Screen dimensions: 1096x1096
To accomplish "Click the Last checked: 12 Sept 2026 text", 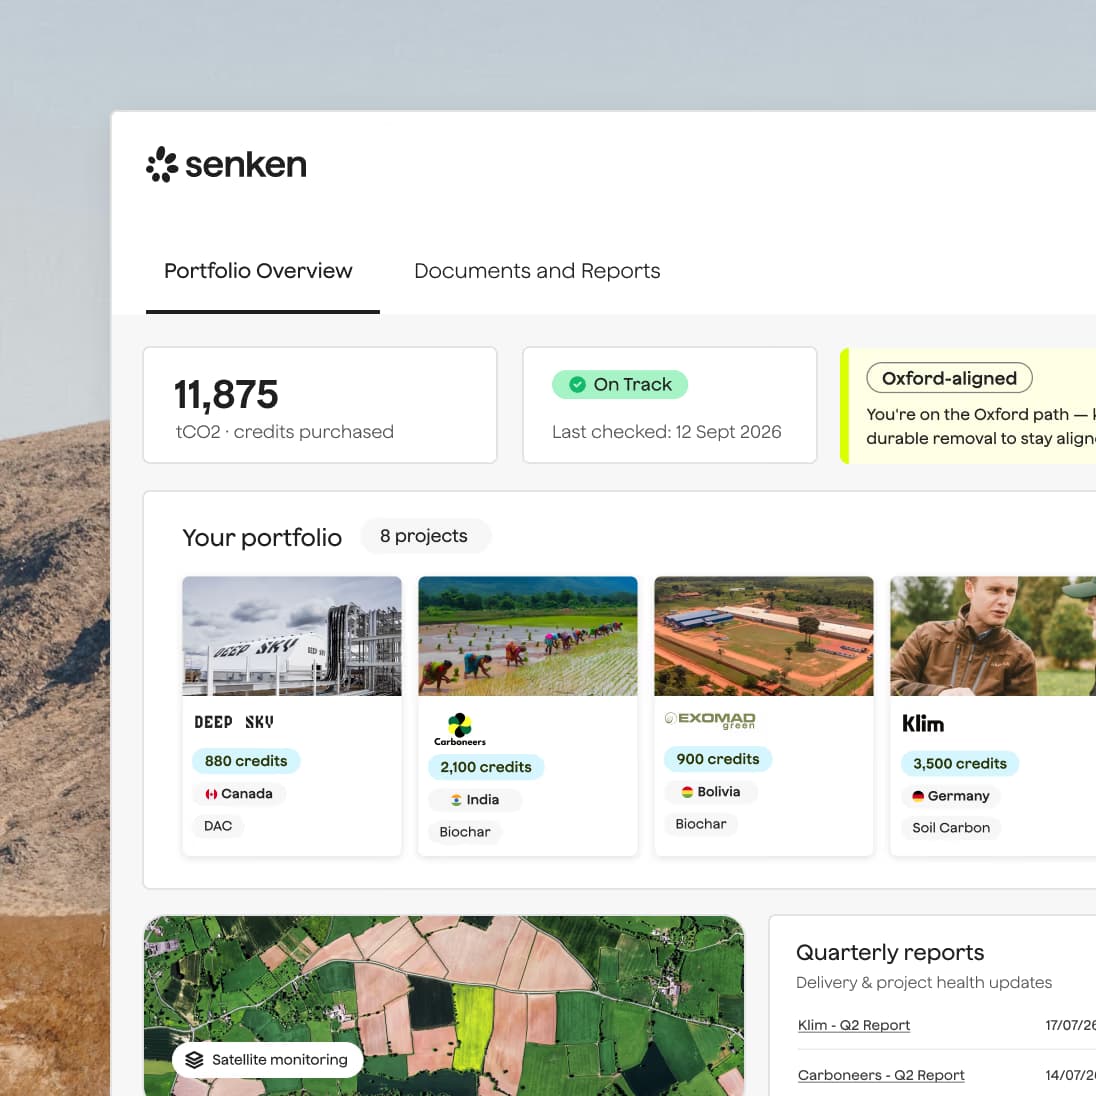I will [666, 432].
